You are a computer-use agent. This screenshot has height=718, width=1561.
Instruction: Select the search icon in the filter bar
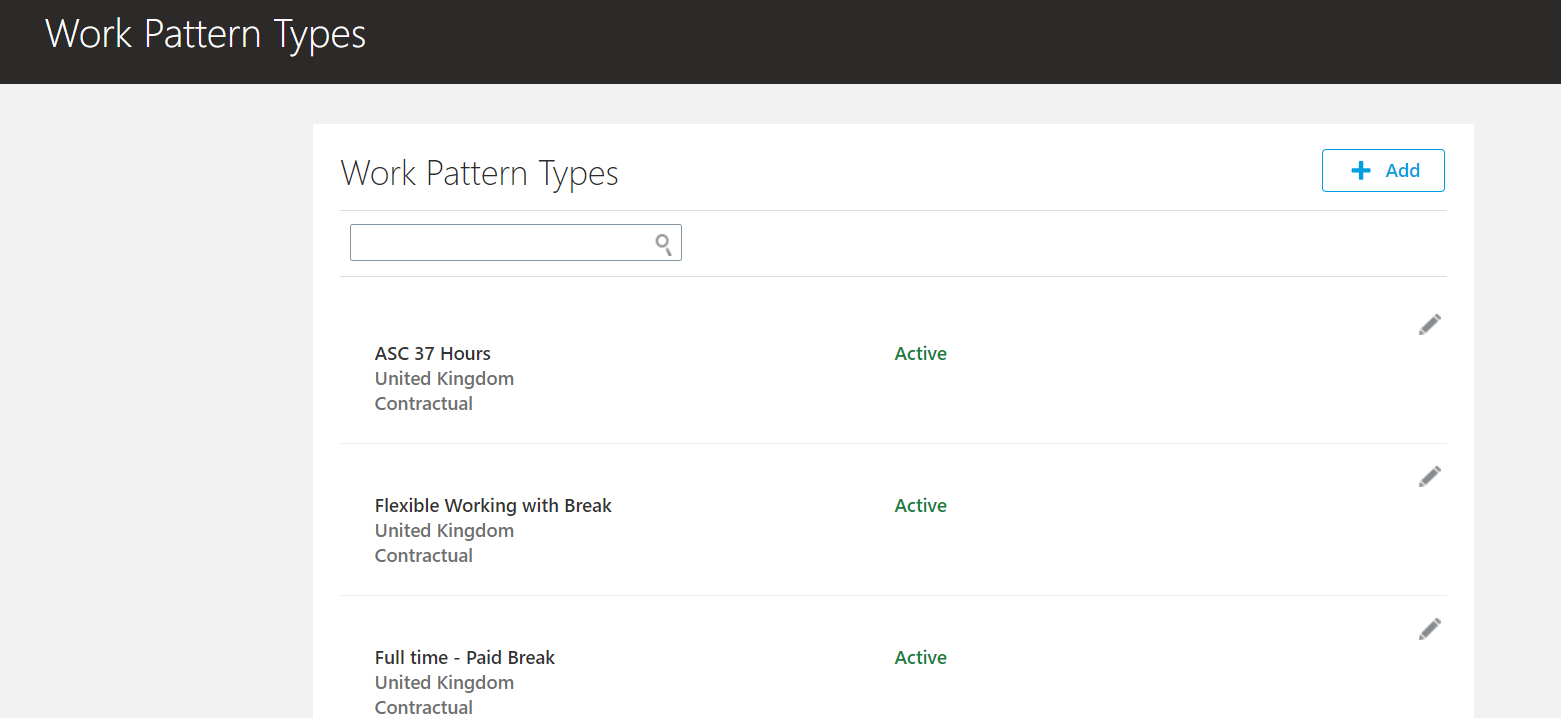tap(663, 243)
